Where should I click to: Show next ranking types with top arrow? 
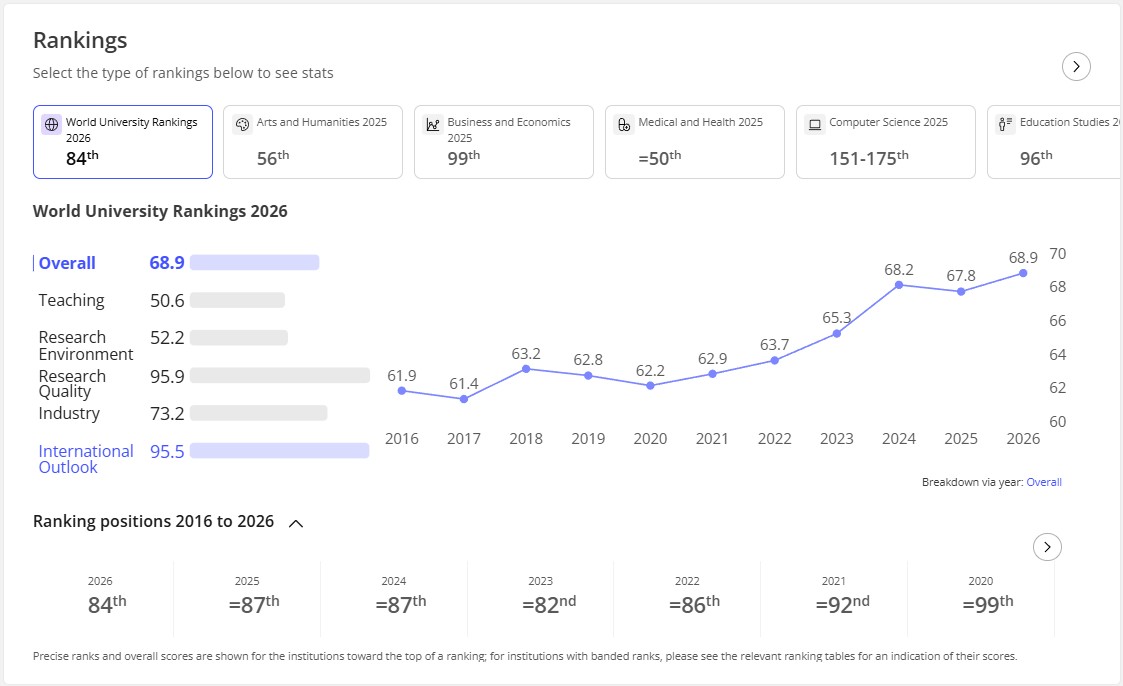click(x=1076, y=67)
